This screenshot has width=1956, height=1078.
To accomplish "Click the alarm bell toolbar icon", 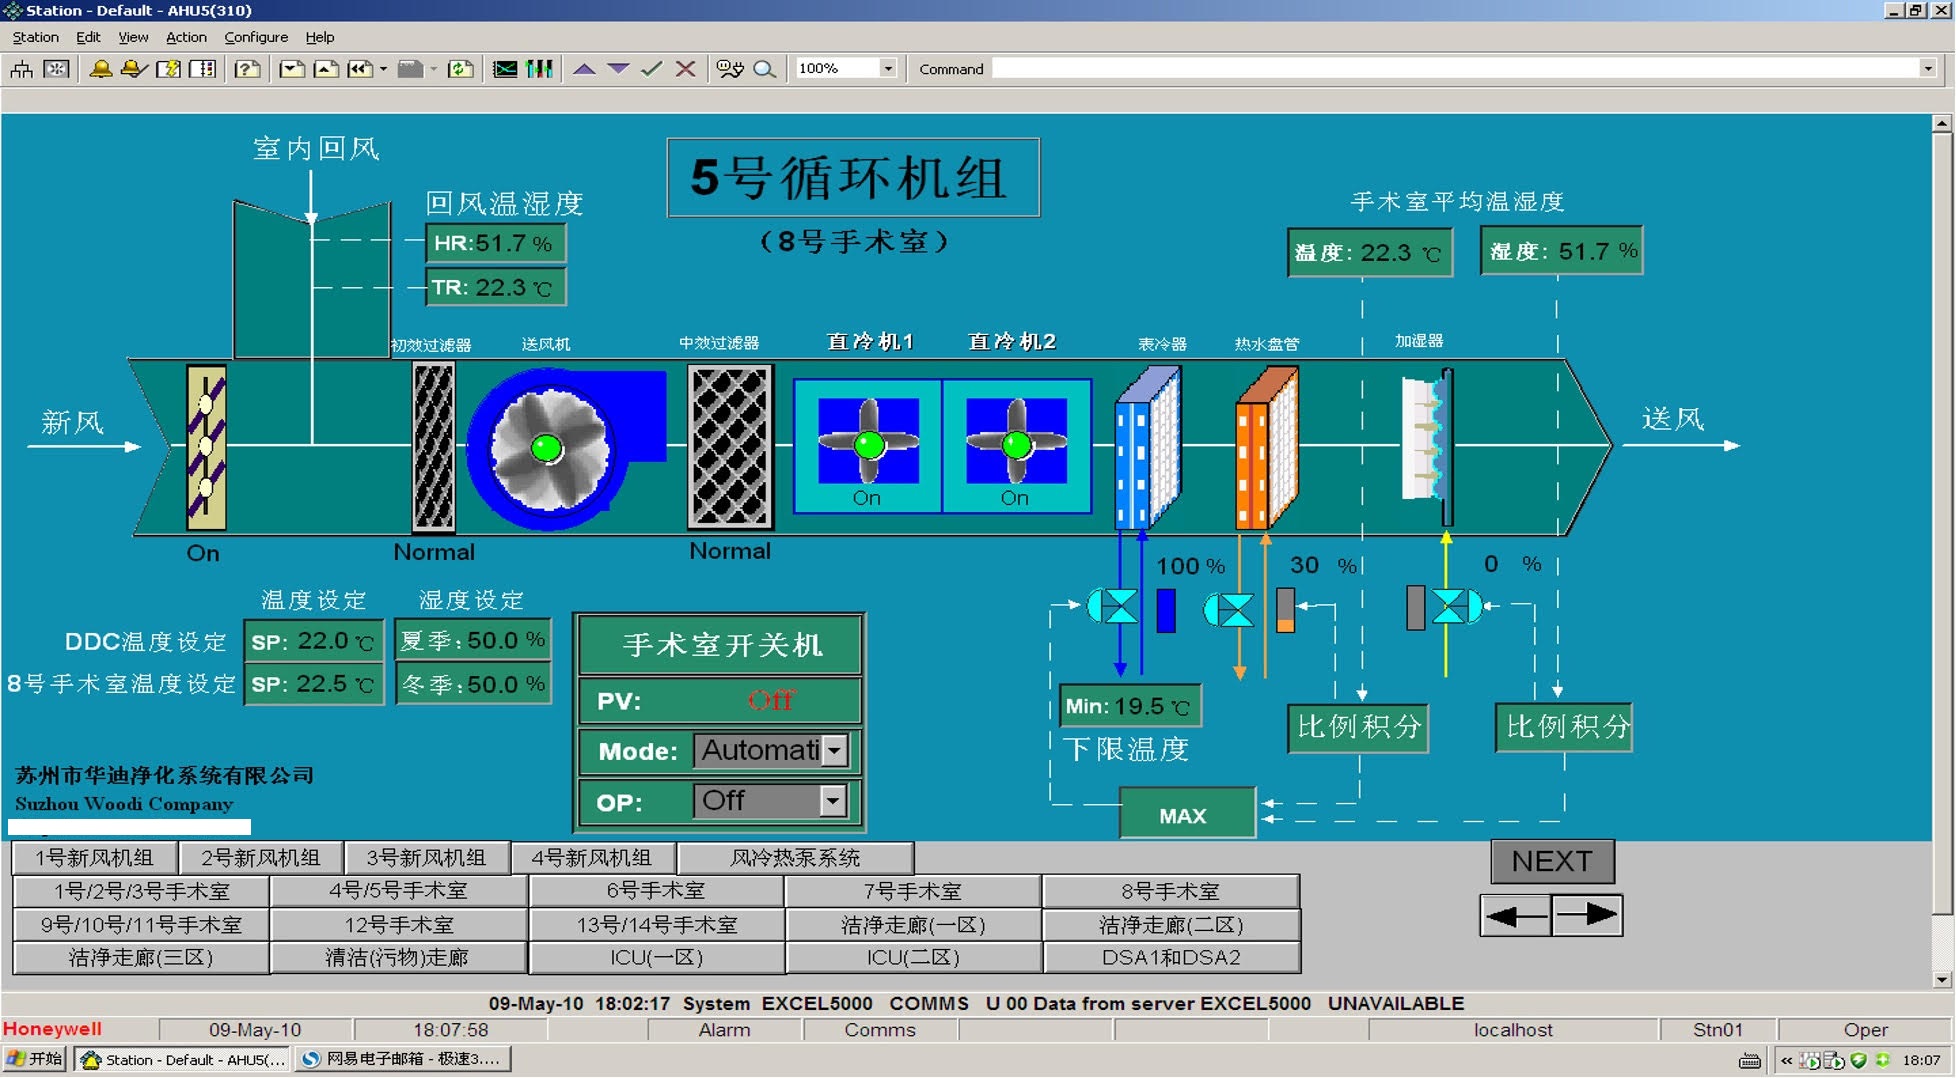I will (x=101, y=69).
